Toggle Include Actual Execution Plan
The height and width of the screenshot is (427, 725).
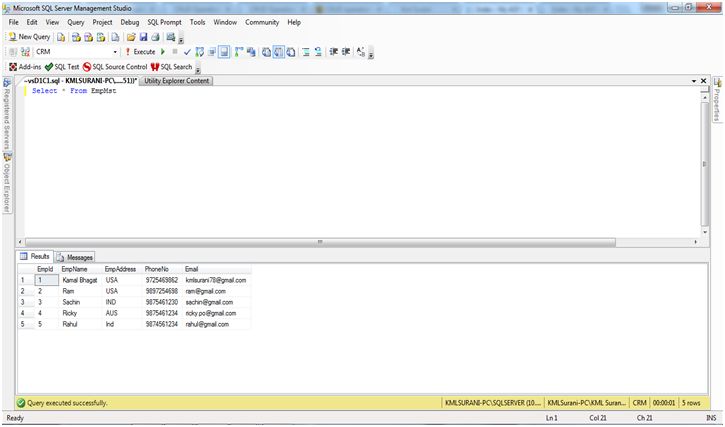click(x=238, y=52)
